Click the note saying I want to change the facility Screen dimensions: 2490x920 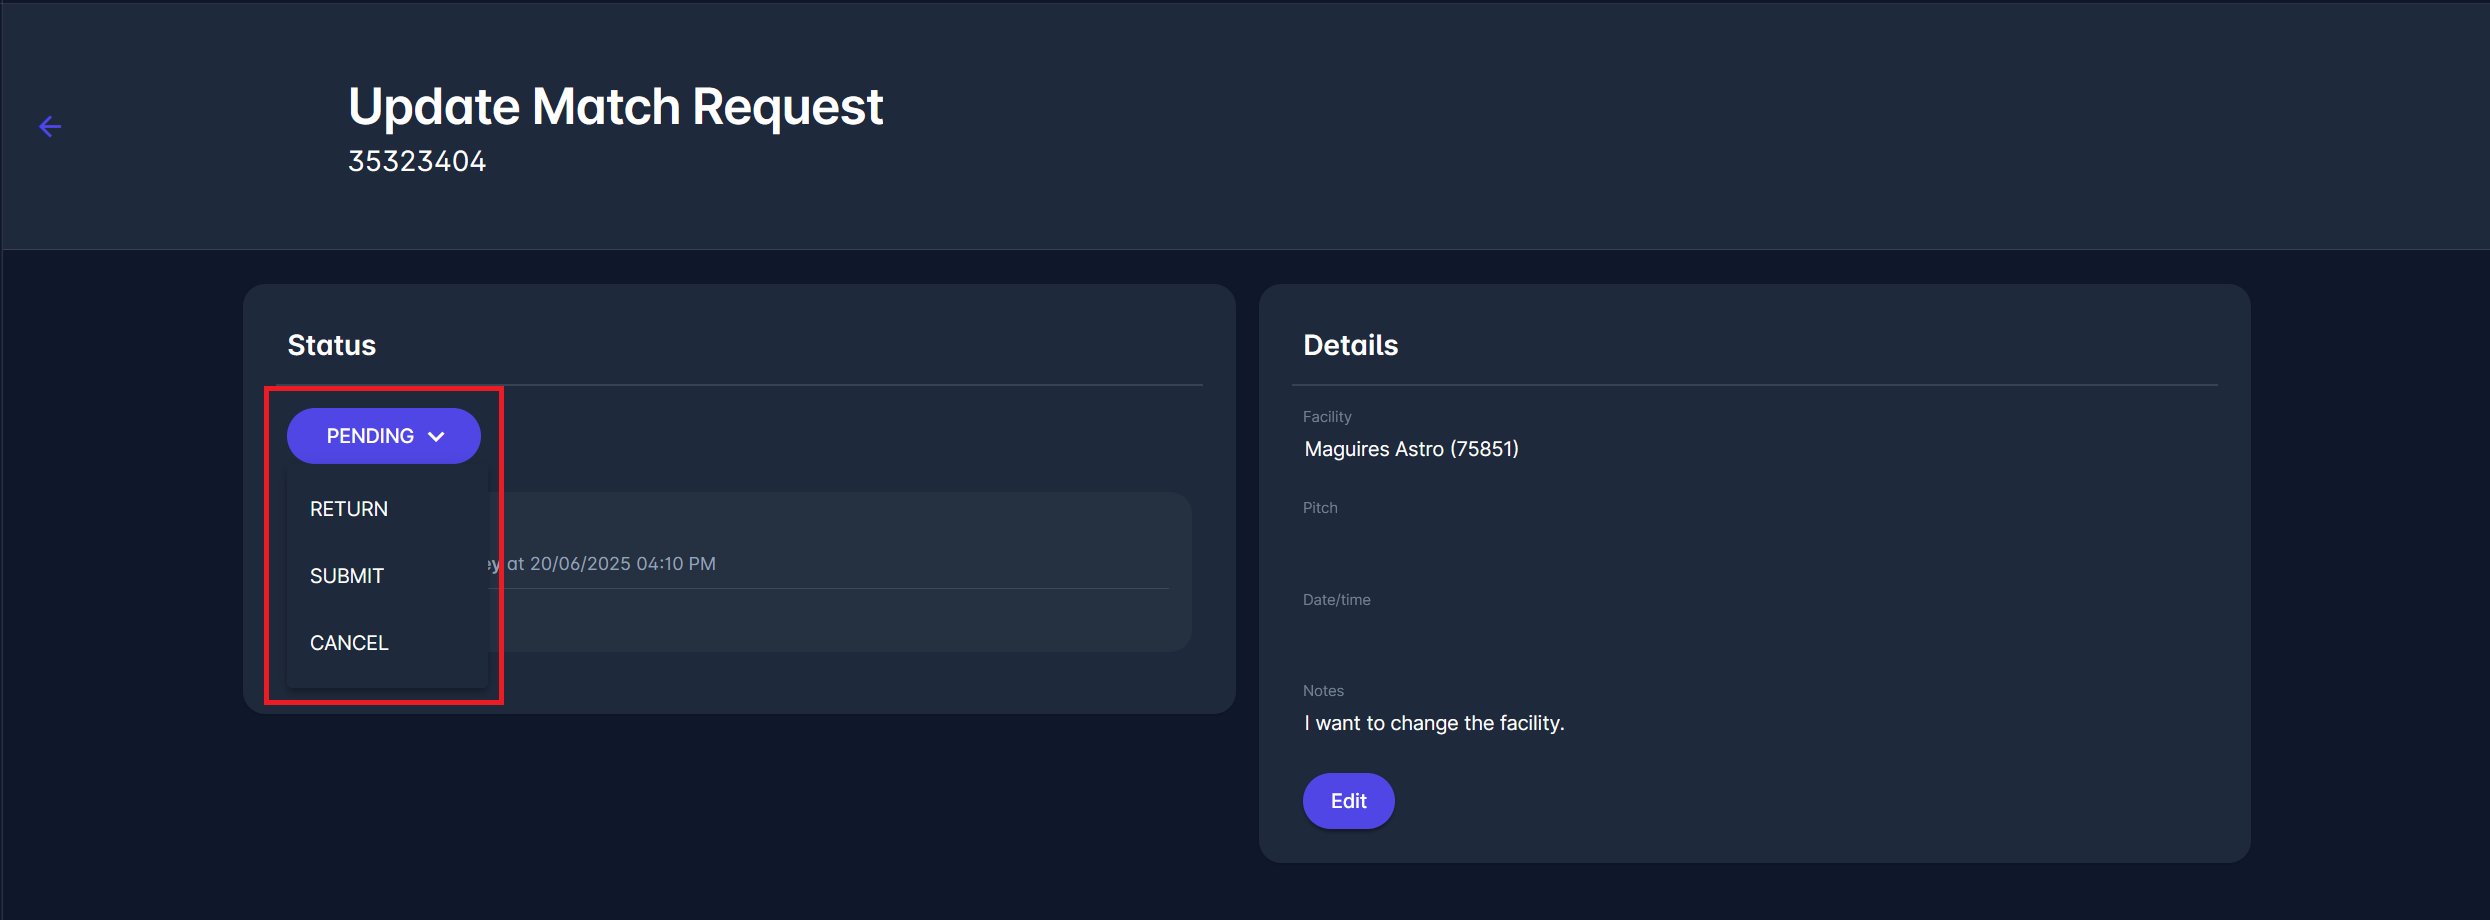[1434, 722]
